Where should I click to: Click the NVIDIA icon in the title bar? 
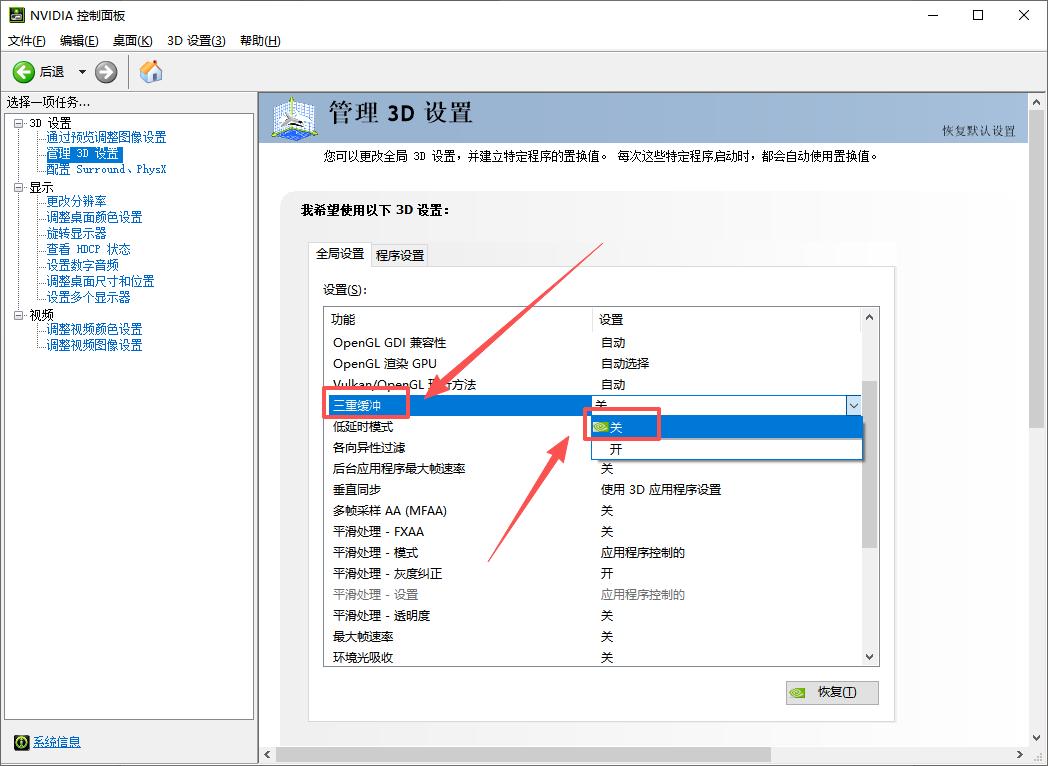(17, 15)
